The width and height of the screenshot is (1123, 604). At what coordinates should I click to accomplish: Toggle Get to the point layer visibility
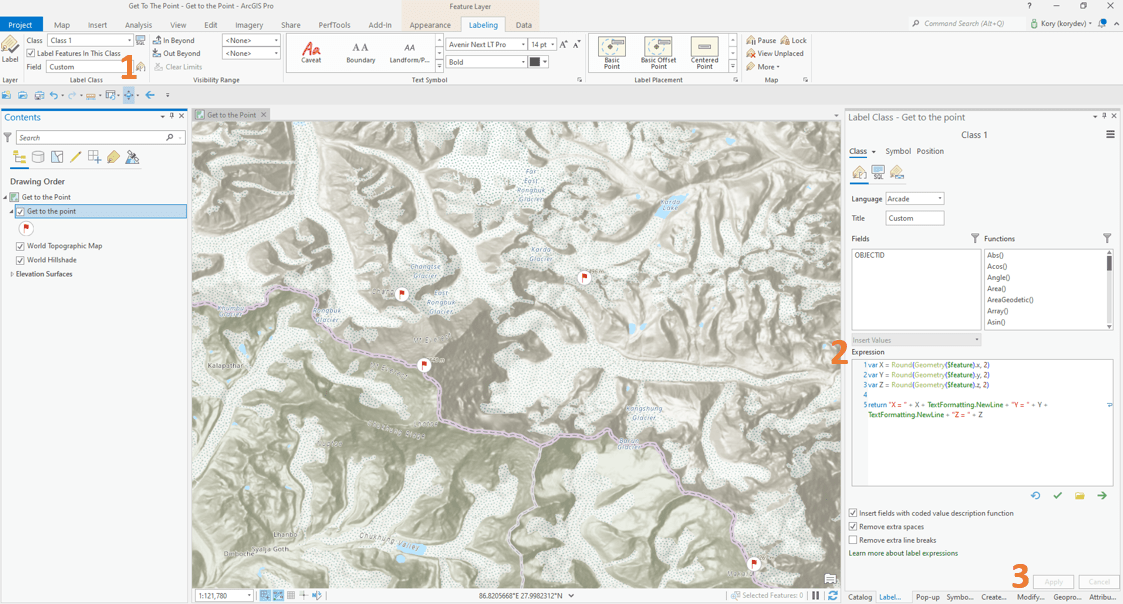click(x=20, y=211)
